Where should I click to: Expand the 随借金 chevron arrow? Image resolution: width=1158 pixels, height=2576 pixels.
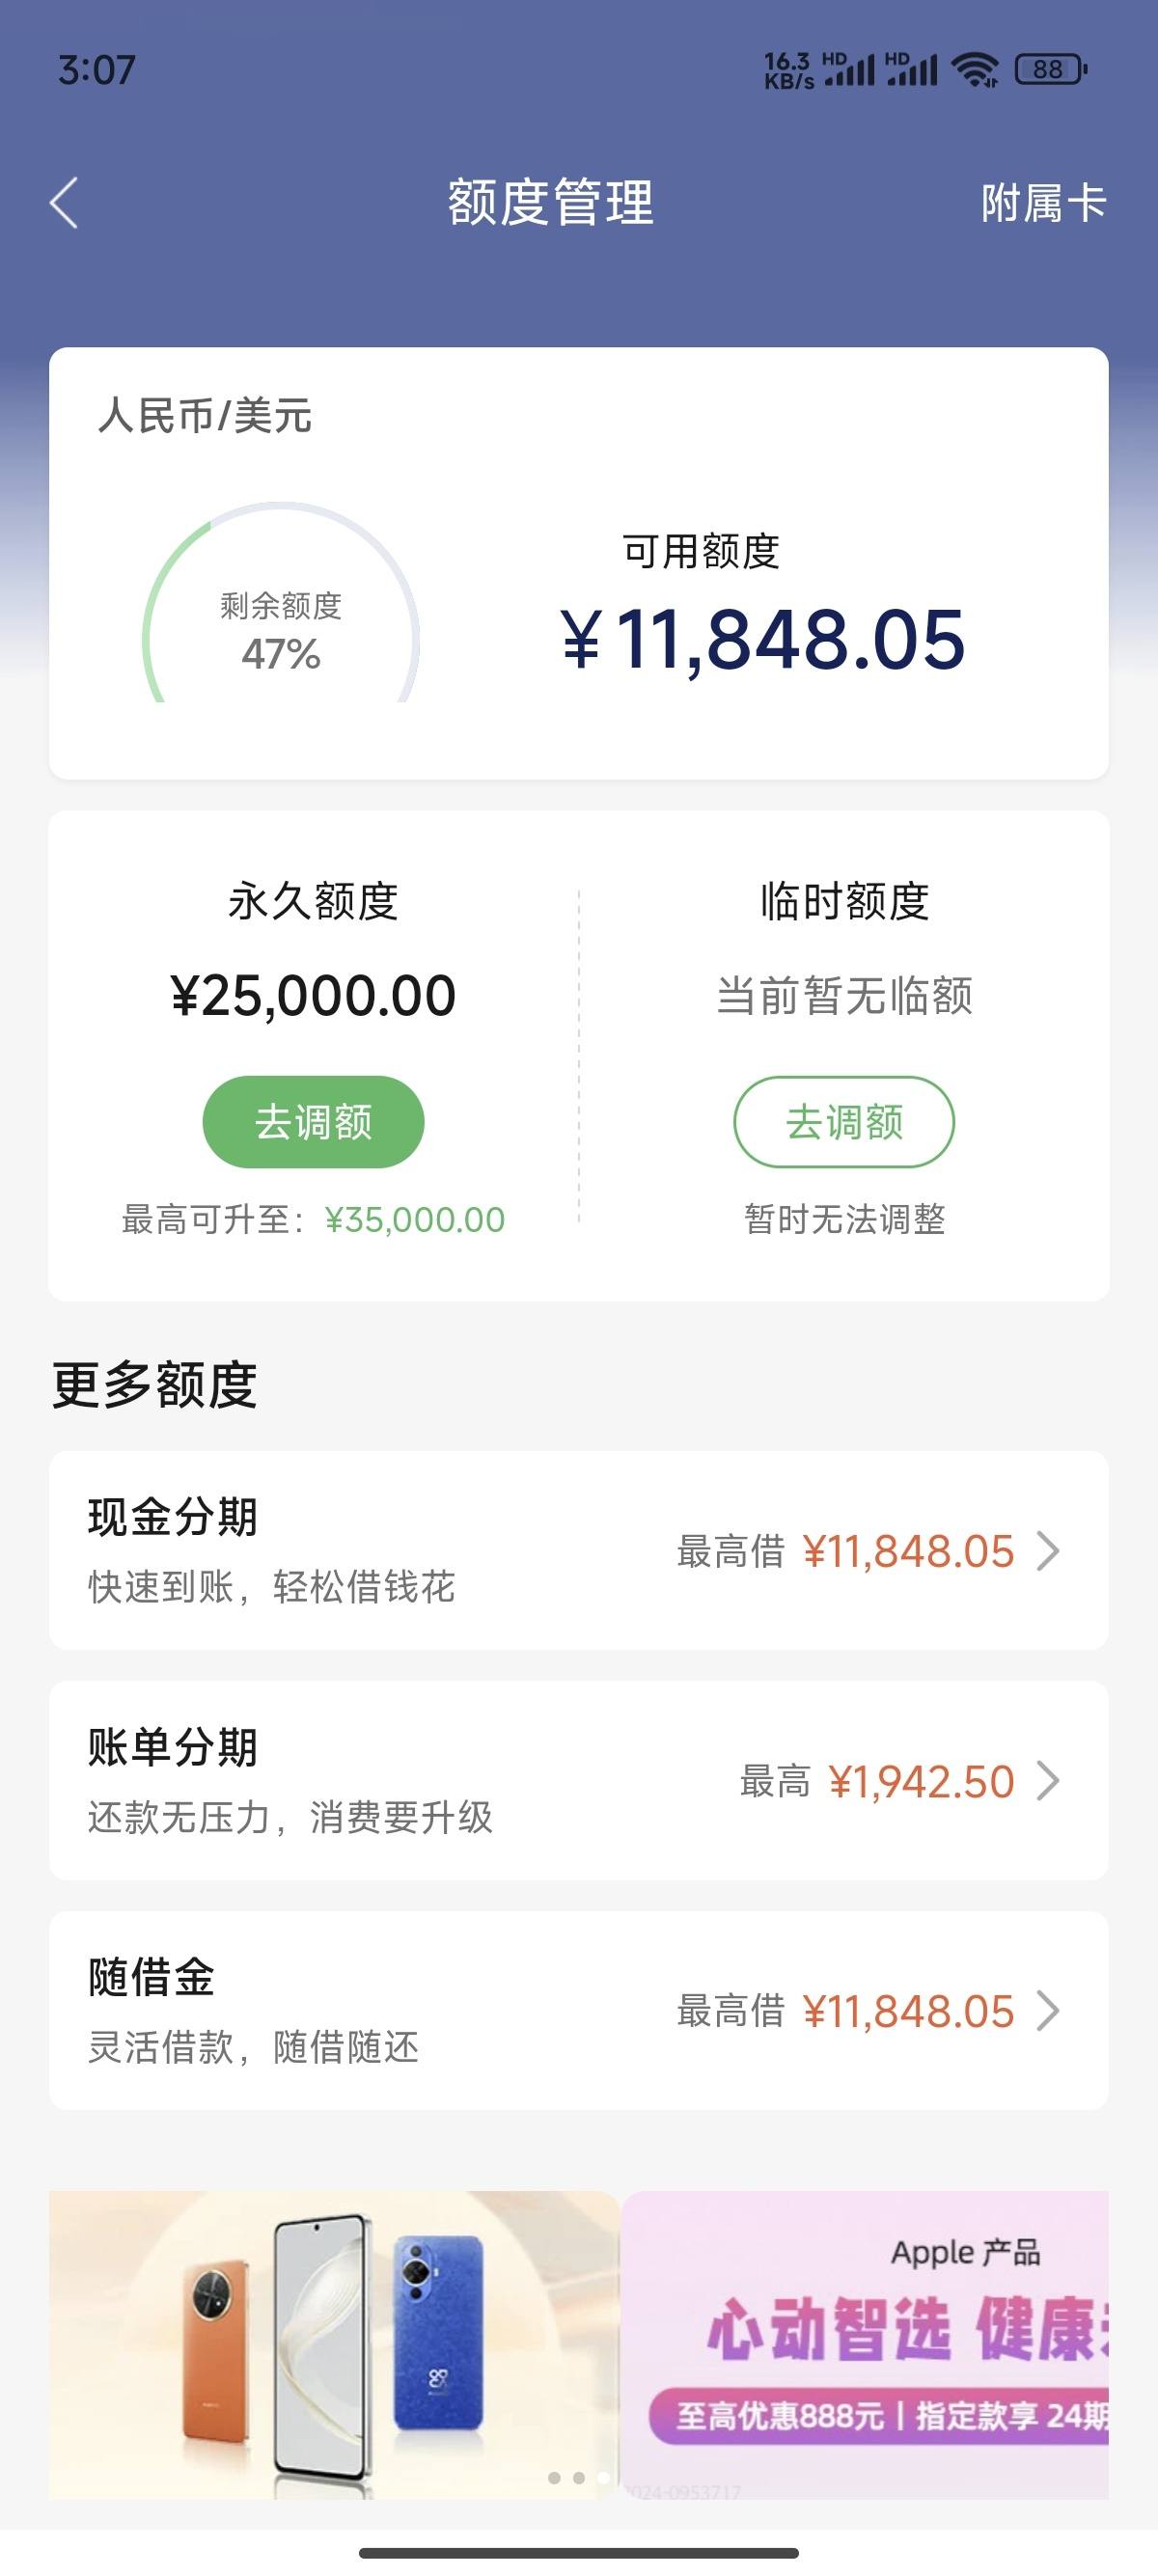[x=1048, y=2011]
